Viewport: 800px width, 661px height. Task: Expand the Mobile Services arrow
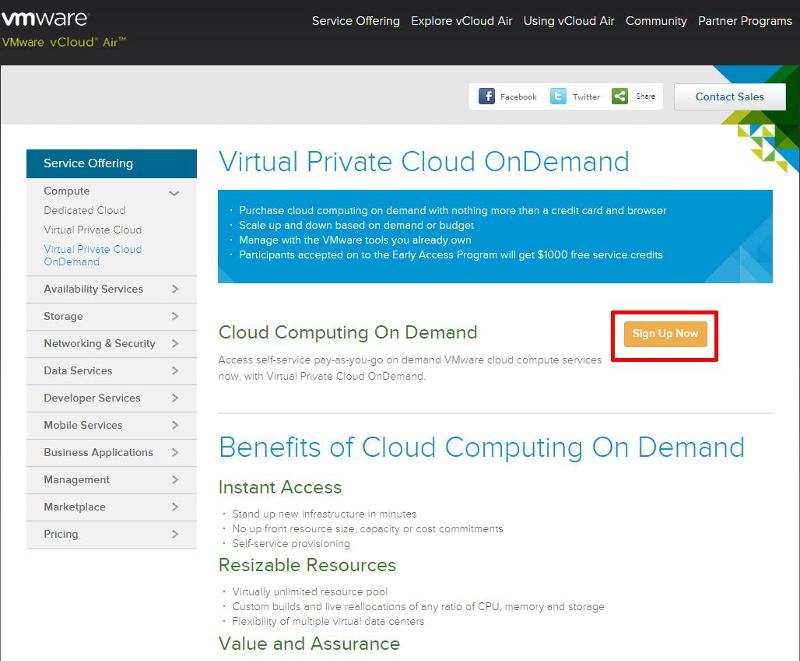(175, 425)
